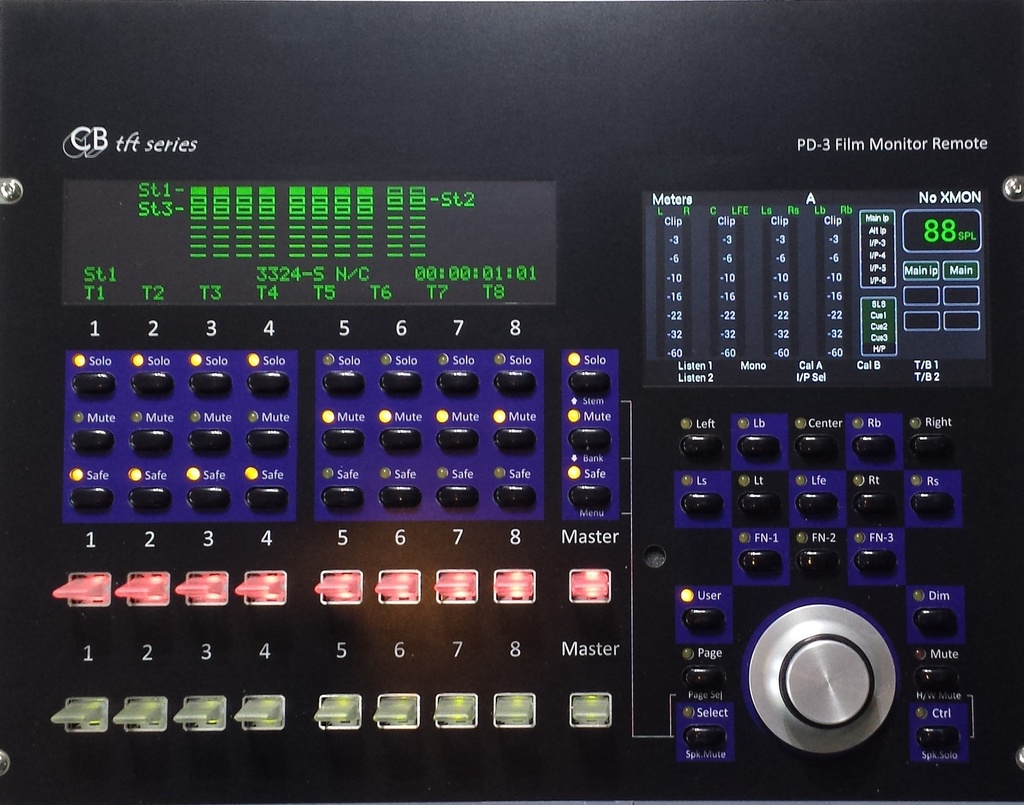Viewport: 1024px width, 805px height.
Task: Choose H/P in the cue list
Action: 878,349
